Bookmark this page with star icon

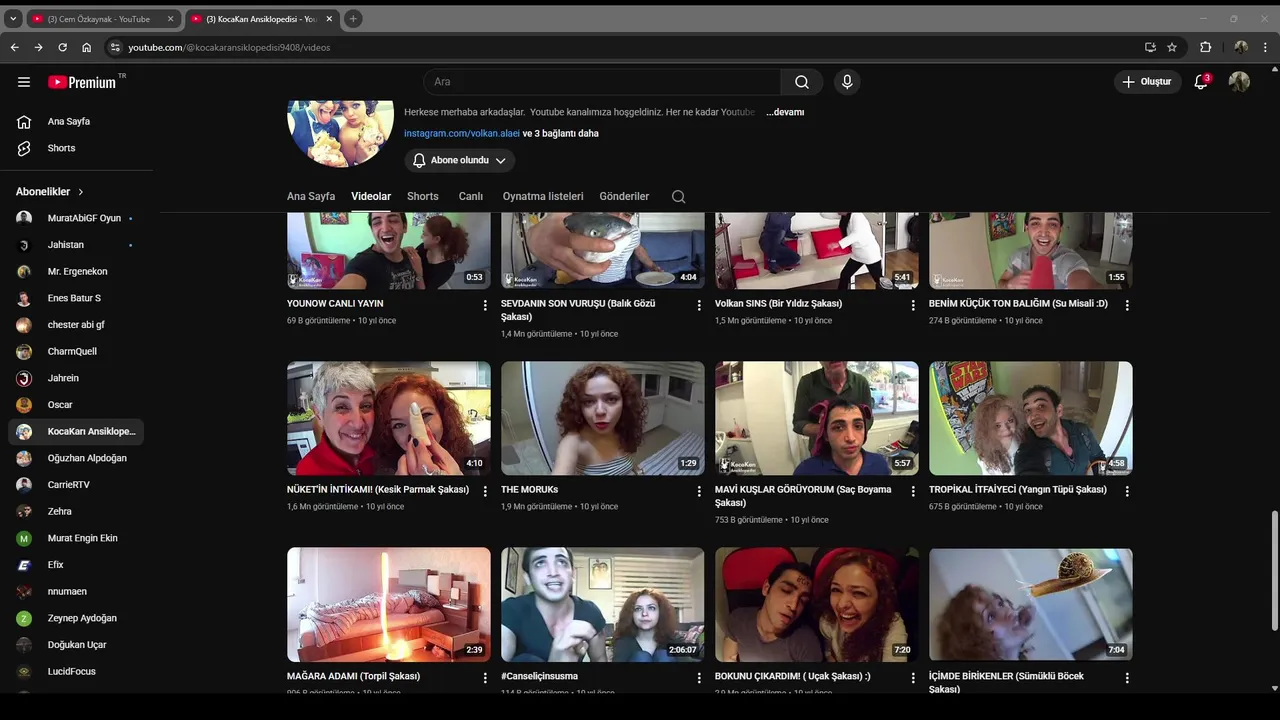(1172, 47)
